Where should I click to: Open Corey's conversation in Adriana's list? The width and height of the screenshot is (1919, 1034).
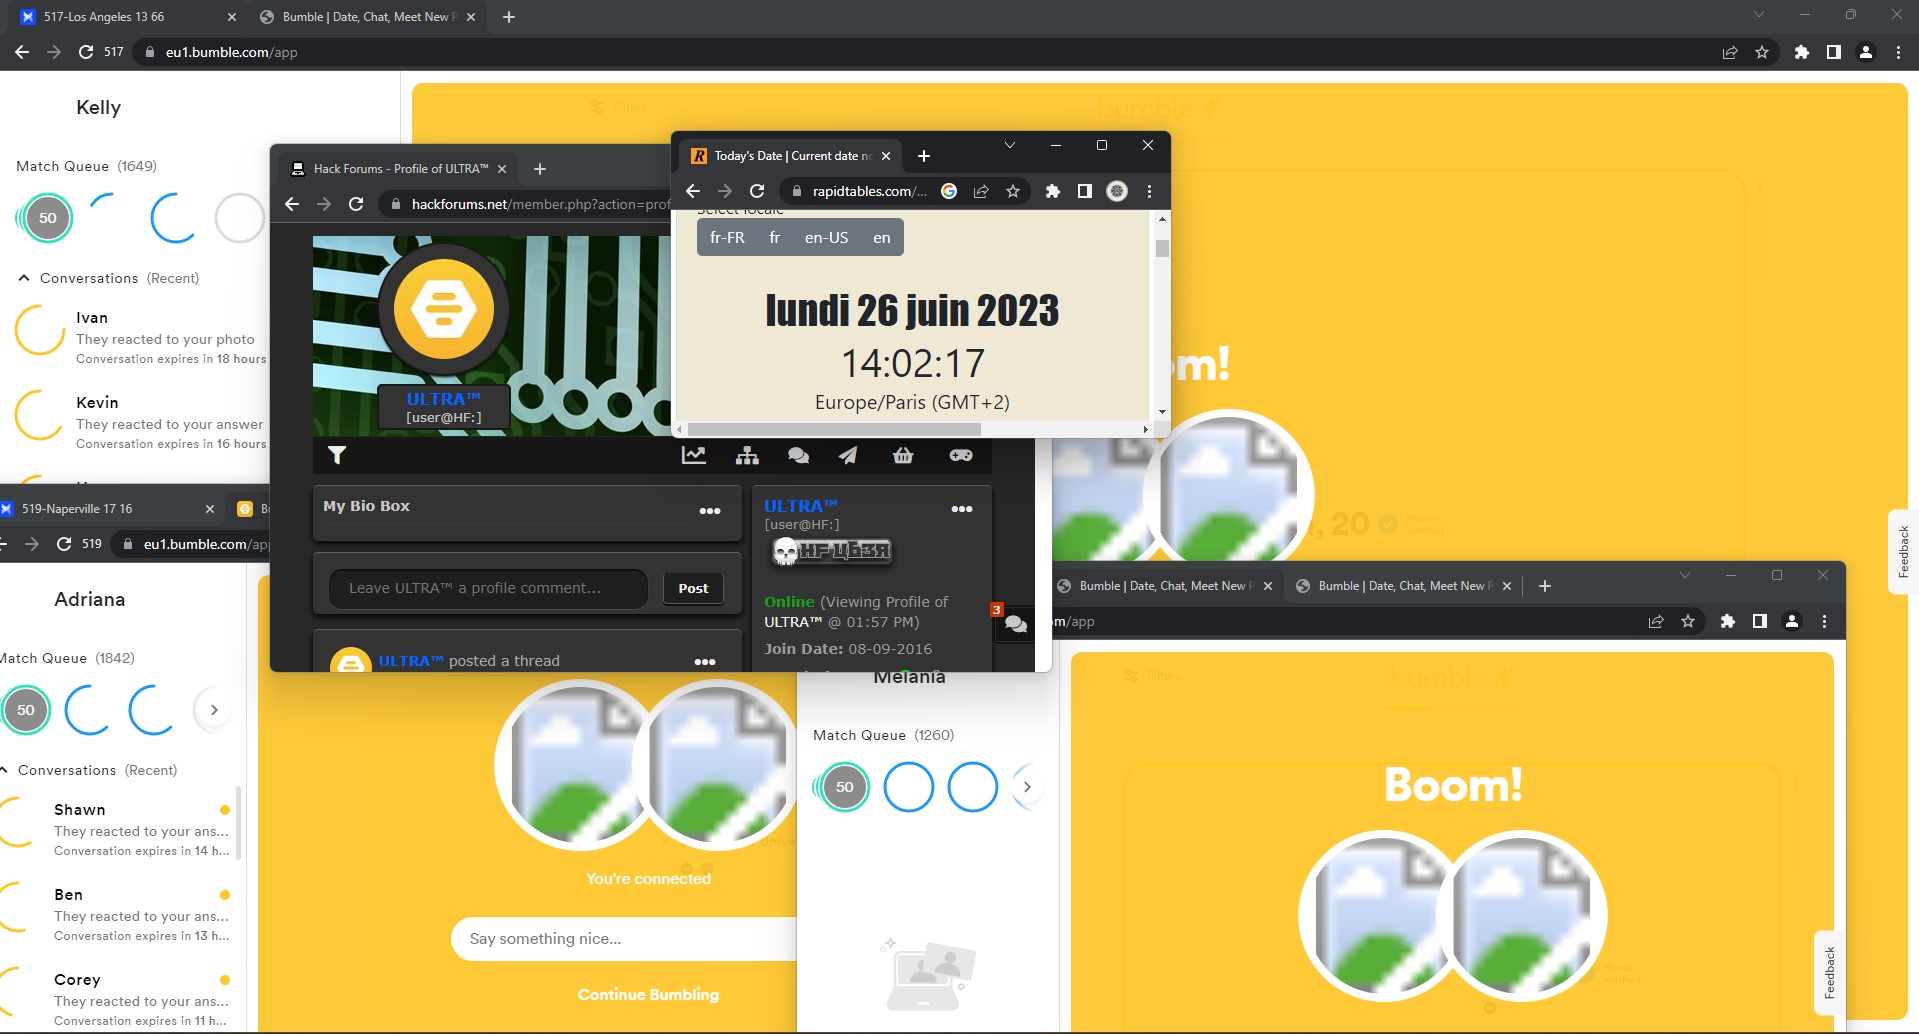tap(120, 999)
